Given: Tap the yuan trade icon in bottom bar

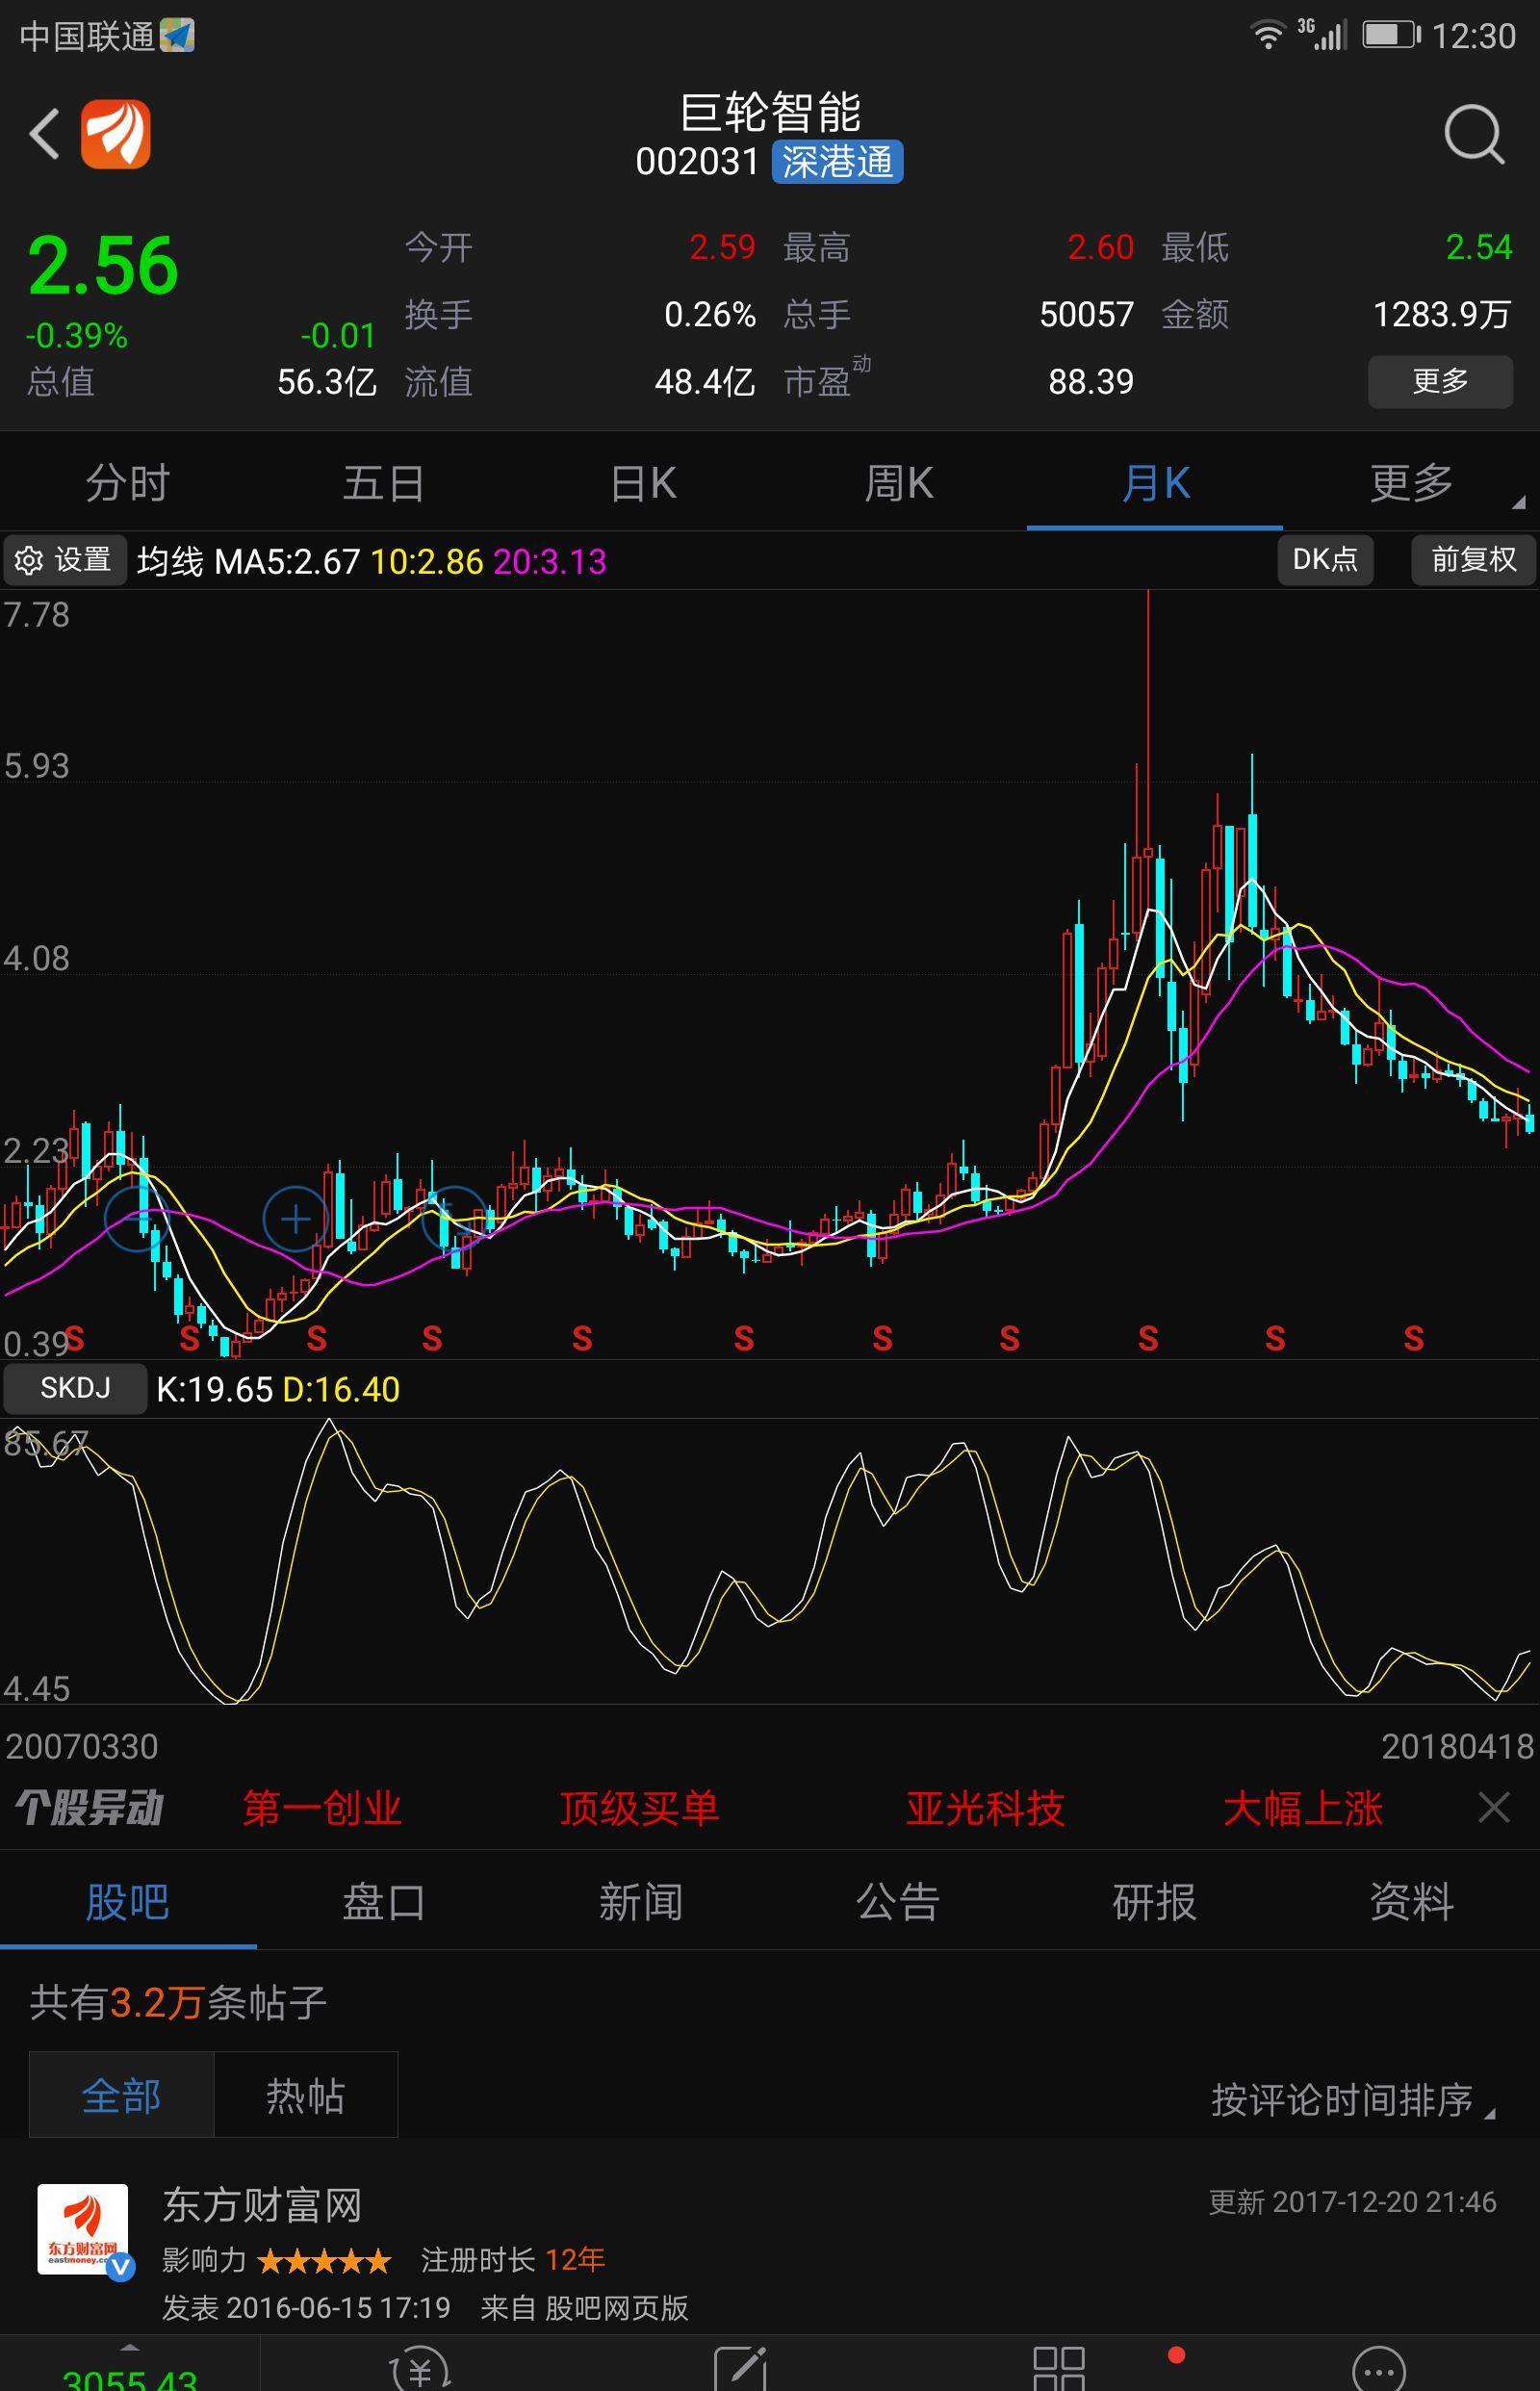Looking at the screenshot, I should coord(420,2370).
